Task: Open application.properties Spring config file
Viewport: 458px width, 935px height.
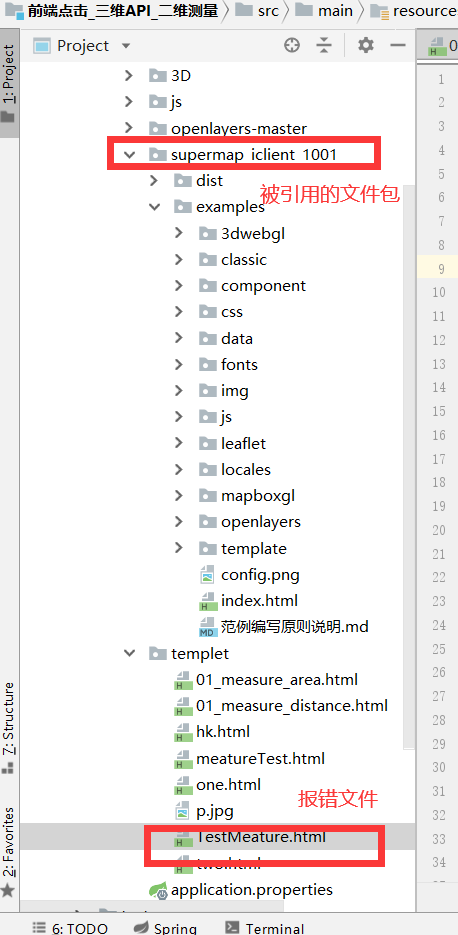Action: [x=241, y=890]
